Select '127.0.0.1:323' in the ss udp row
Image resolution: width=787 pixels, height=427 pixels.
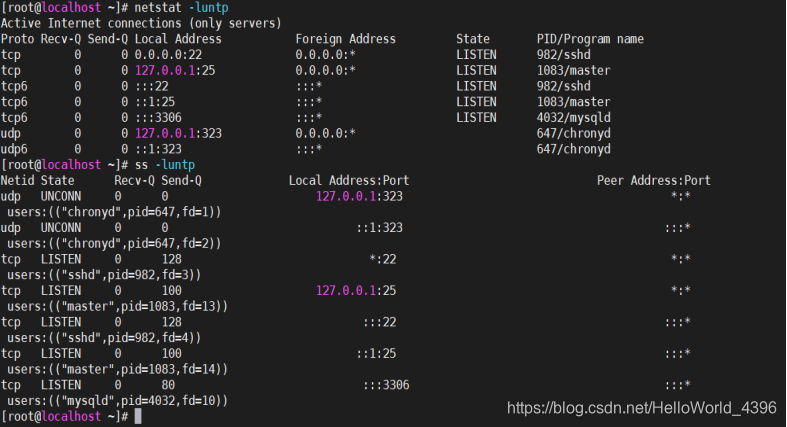point(359,196)
